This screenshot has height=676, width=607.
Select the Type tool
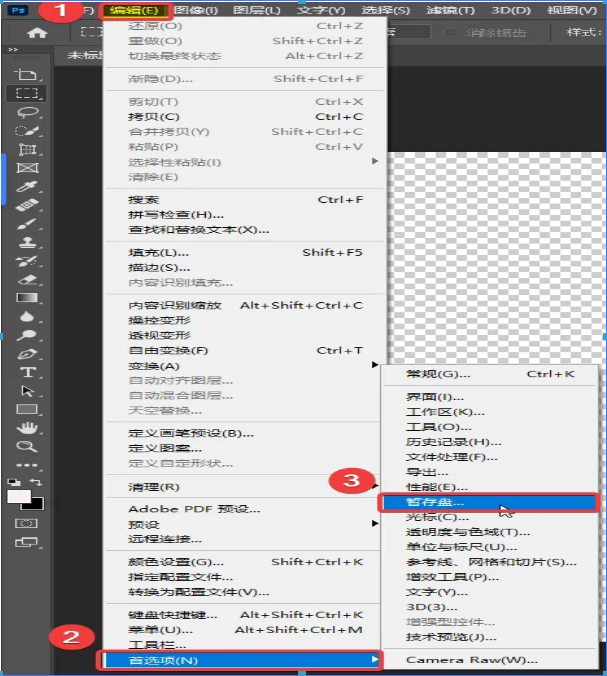click(x=27, y=372)
